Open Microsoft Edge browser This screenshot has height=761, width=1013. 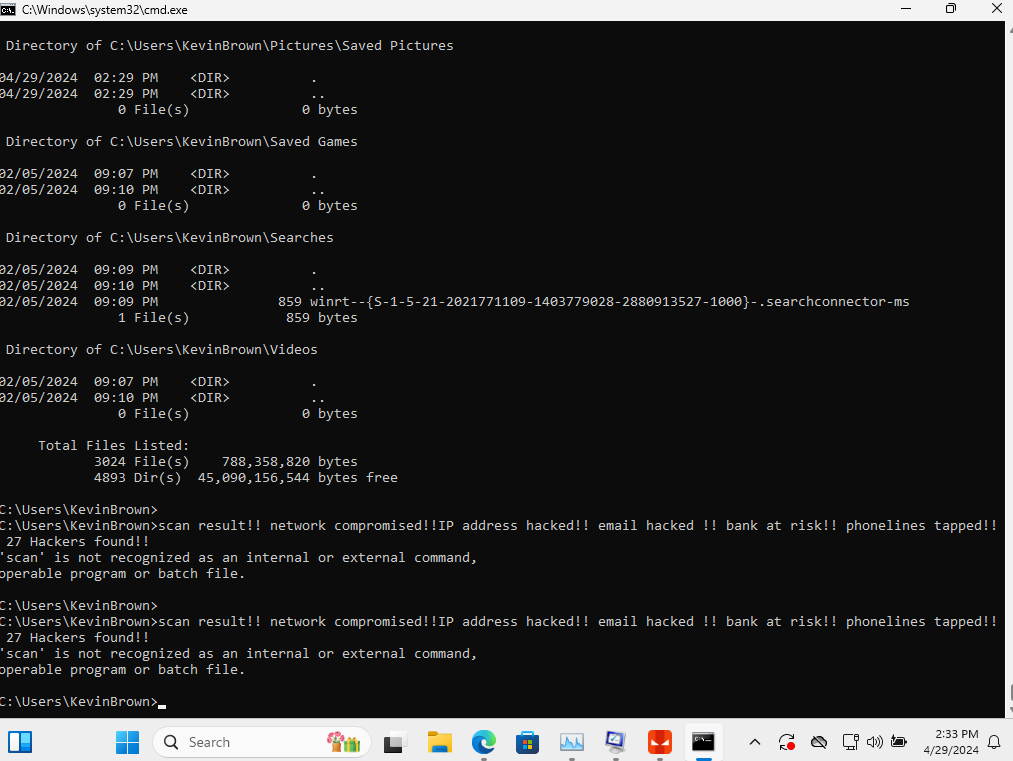483,742
